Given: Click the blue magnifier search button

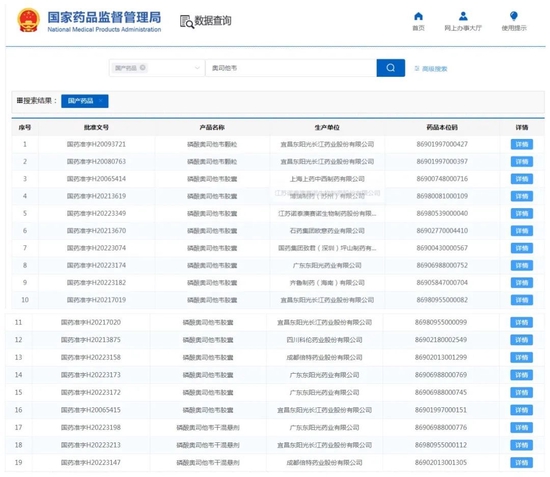Looking at the screenshot, I should coord(391,68).
